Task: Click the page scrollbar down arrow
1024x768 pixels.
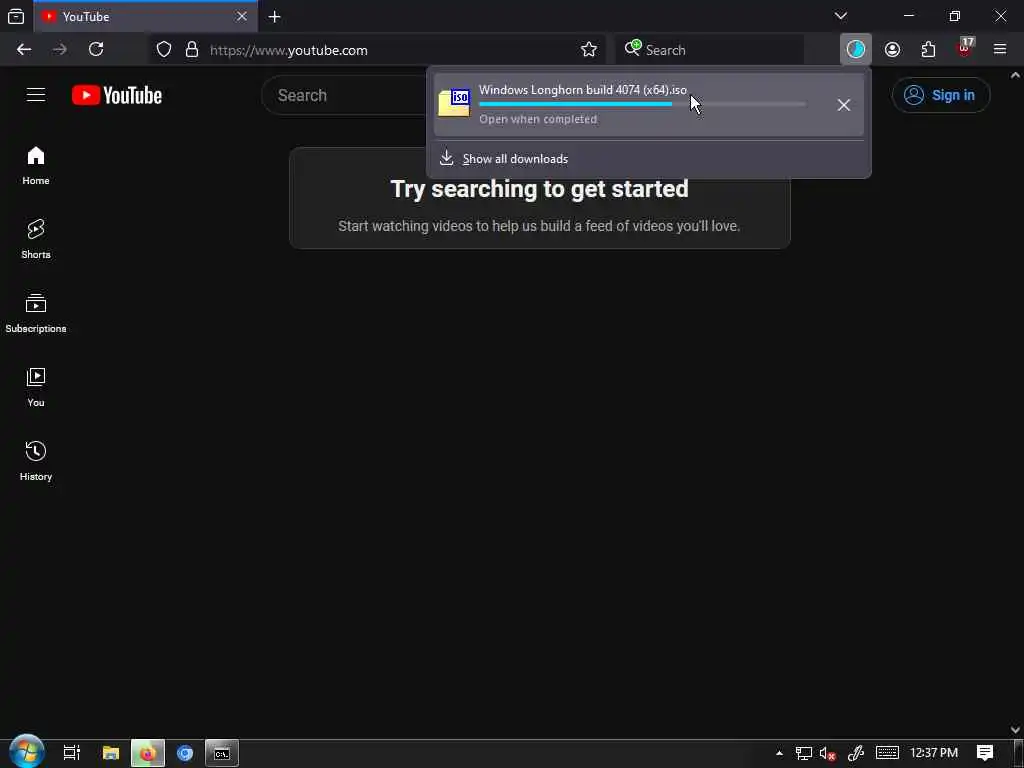Action: 1016,729
